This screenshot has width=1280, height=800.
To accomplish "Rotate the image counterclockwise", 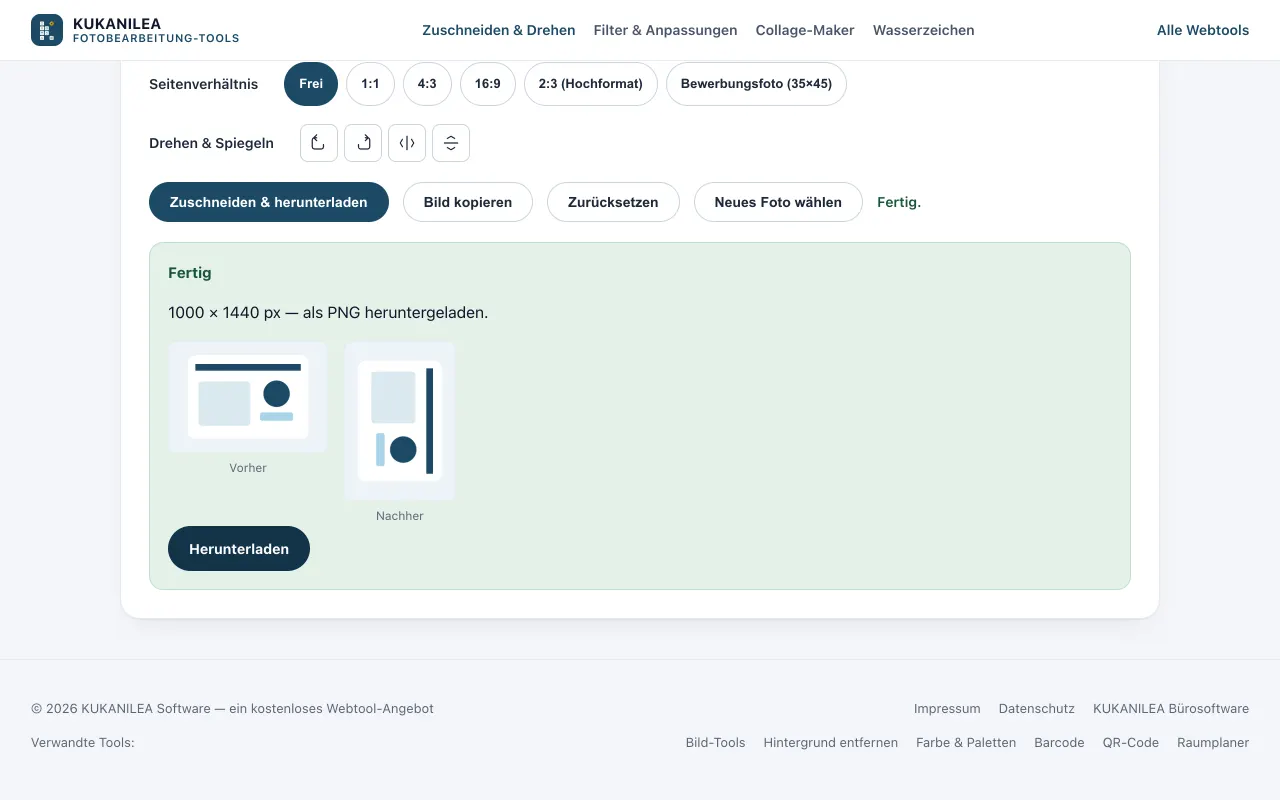I will pyautogui.click(x=319, y=143).
